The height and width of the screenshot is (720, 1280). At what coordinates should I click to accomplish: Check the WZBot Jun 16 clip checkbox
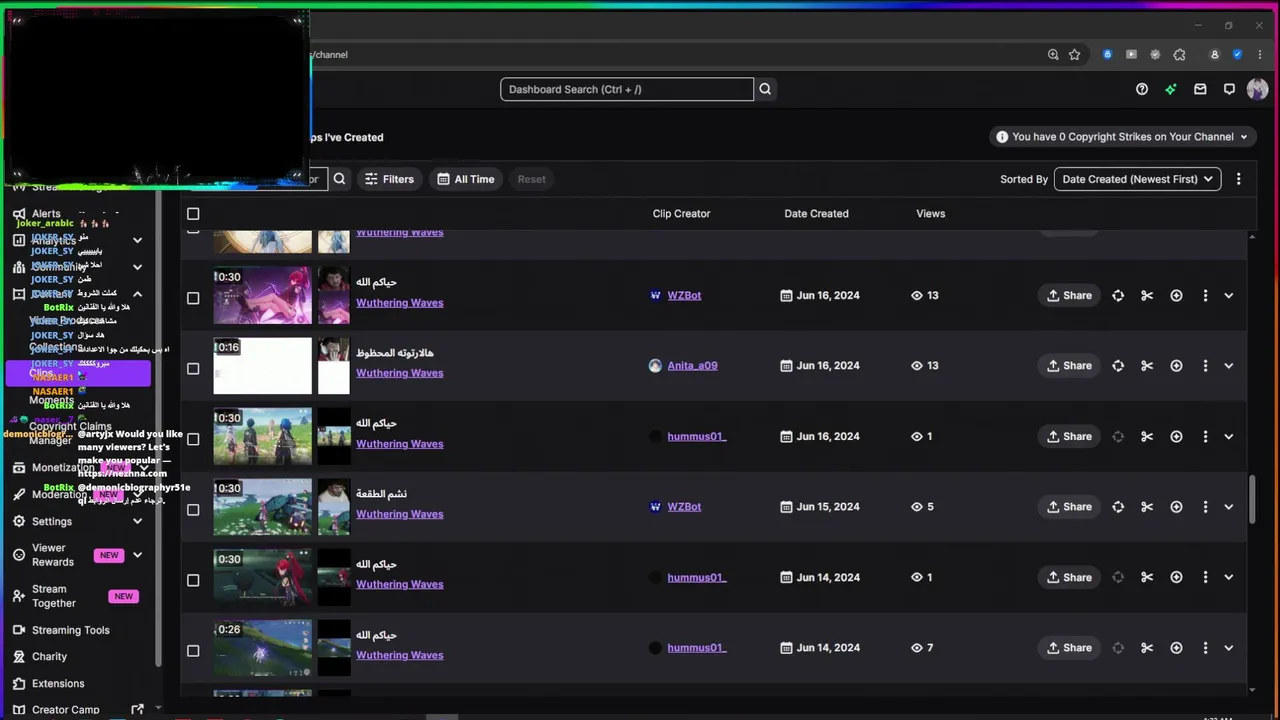pos(193,298)
